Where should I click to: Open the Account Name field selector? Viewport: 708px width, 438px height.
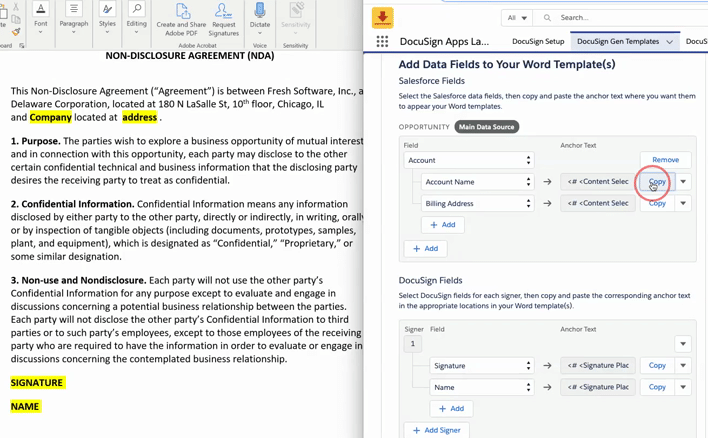click(479, 182)
